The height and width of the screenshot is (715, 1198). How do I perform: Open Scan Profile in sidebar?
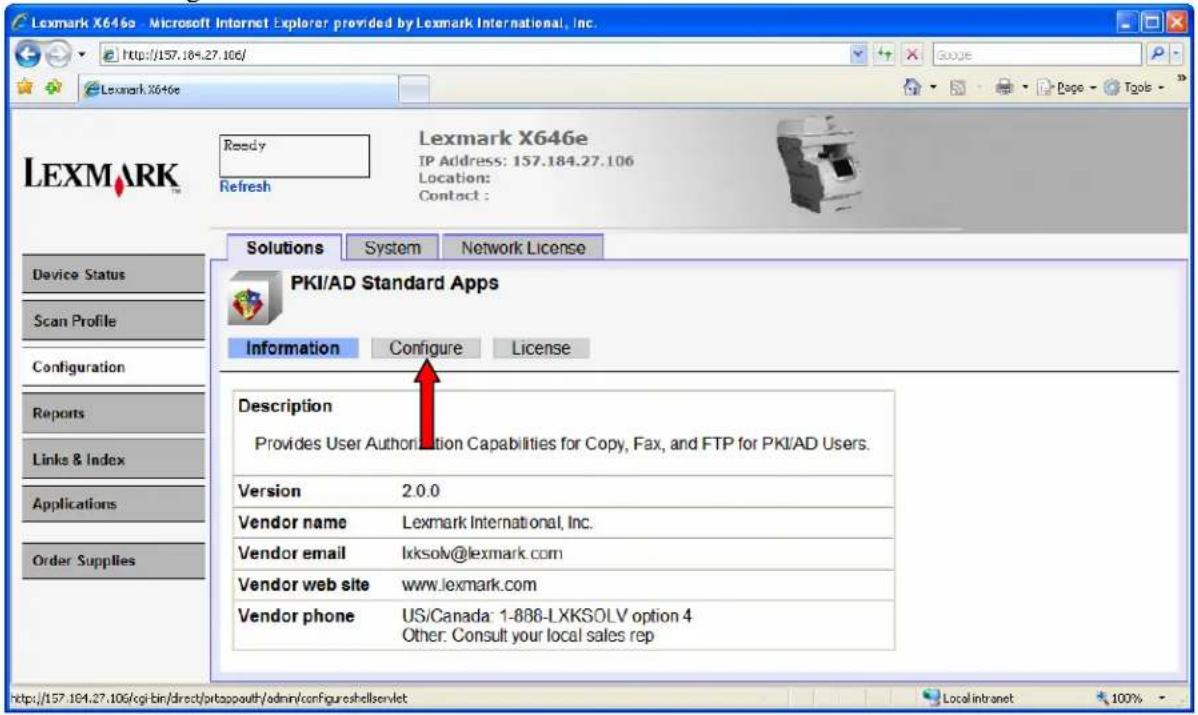click(x=113, y=321)
